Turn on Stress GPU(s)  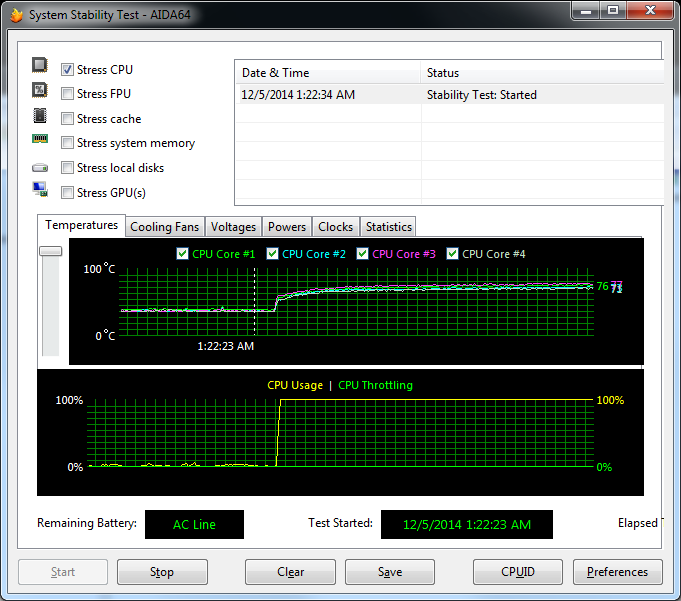67,192
